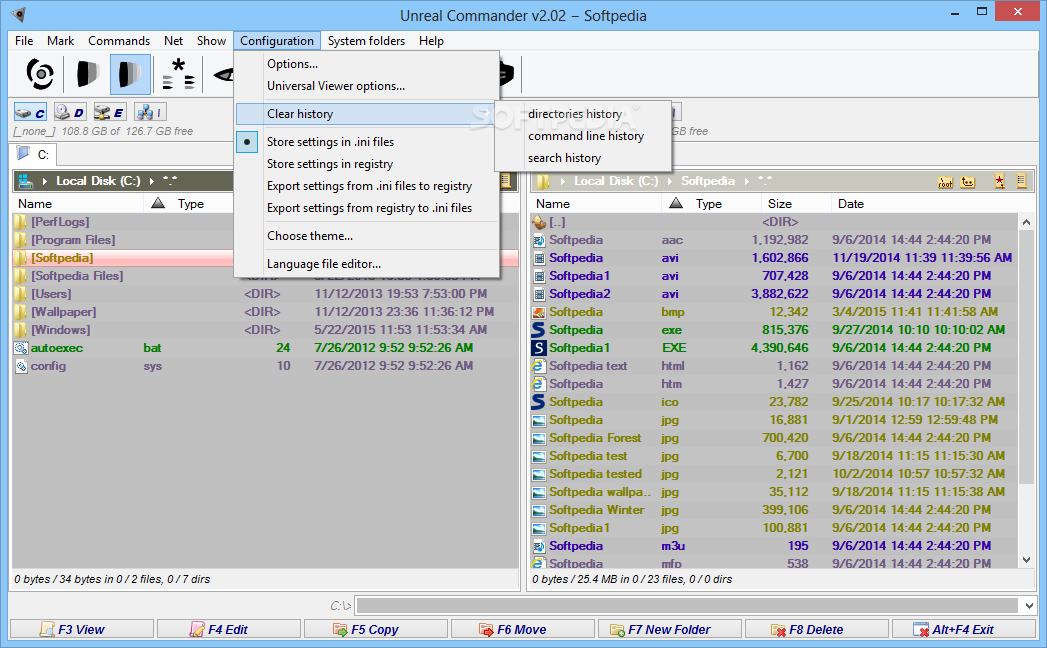Screen dimensions: 1047x648
Task: Click the F8 Delete button
Action: click(817, 629)
